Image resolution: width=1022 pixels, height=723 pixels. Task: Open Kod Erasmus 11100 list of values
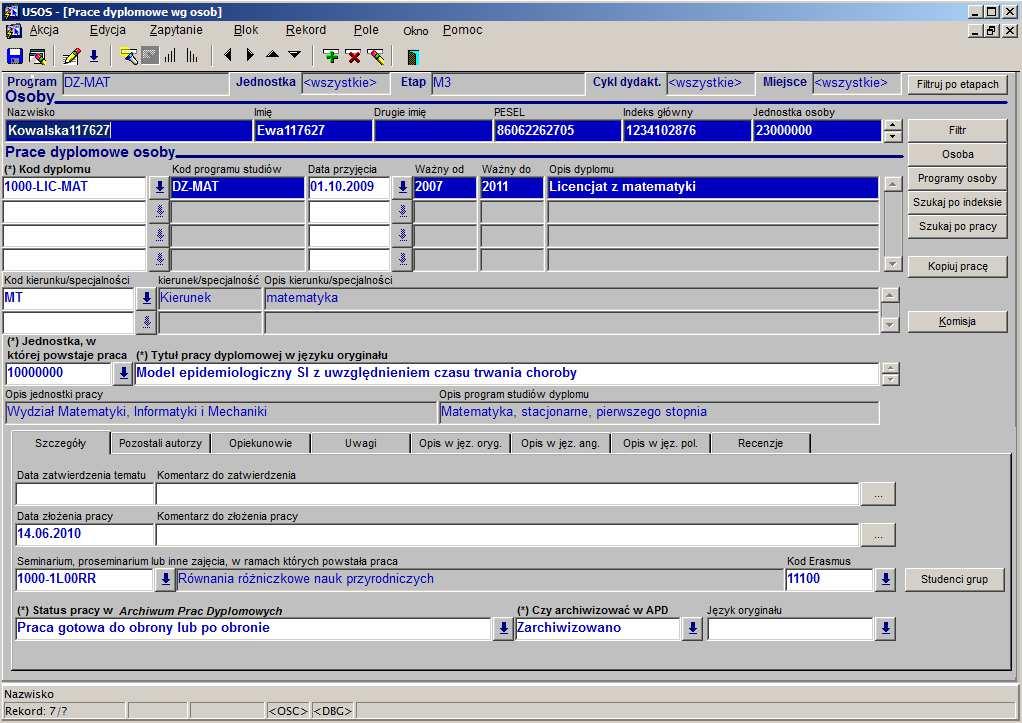pos(885,579)
